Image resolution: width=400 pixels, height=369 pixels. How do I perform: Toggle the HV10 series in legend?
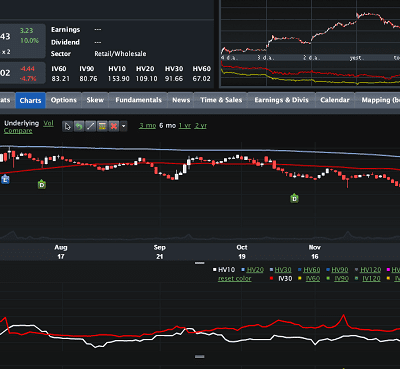(x=226, y=270)
